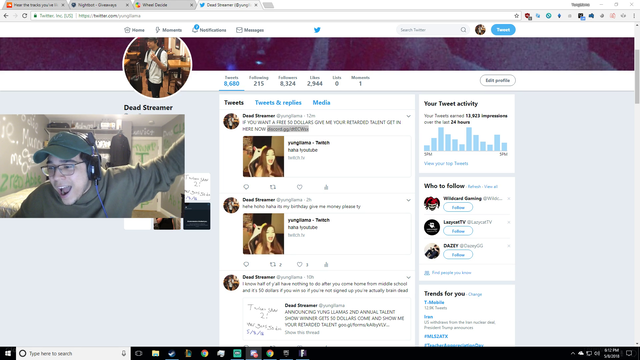The image size is (640, 360).
Task: Open Twitch card thumbnail in birthday tweet
Action: coord(263,234)
